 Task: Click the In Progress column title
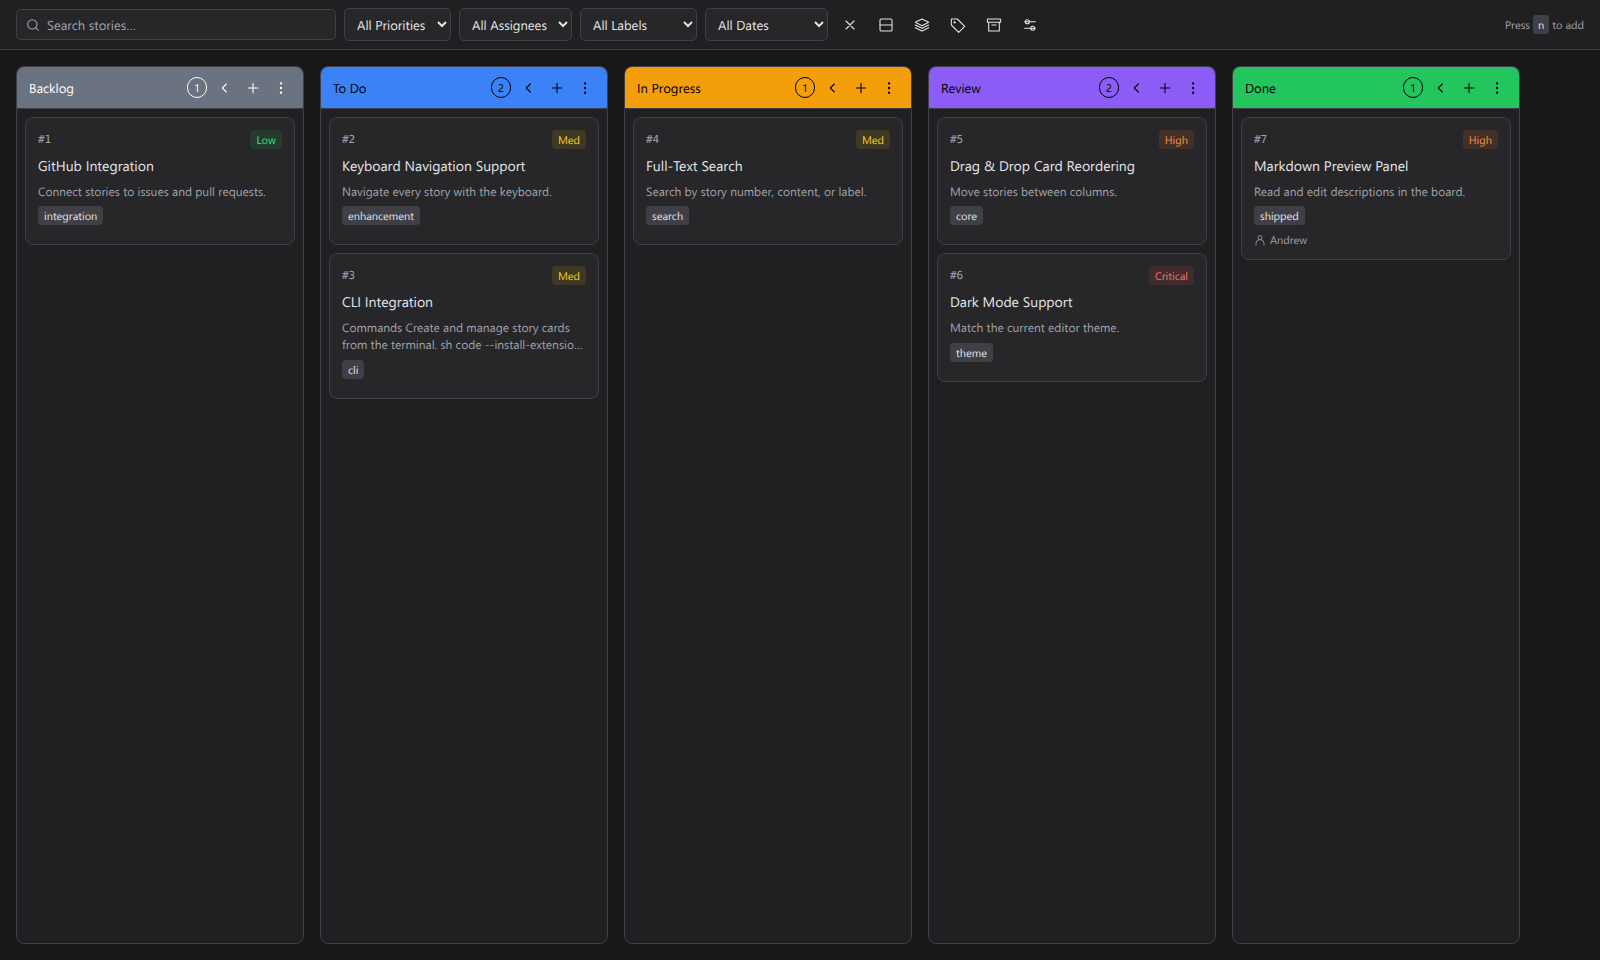[669, 88]
